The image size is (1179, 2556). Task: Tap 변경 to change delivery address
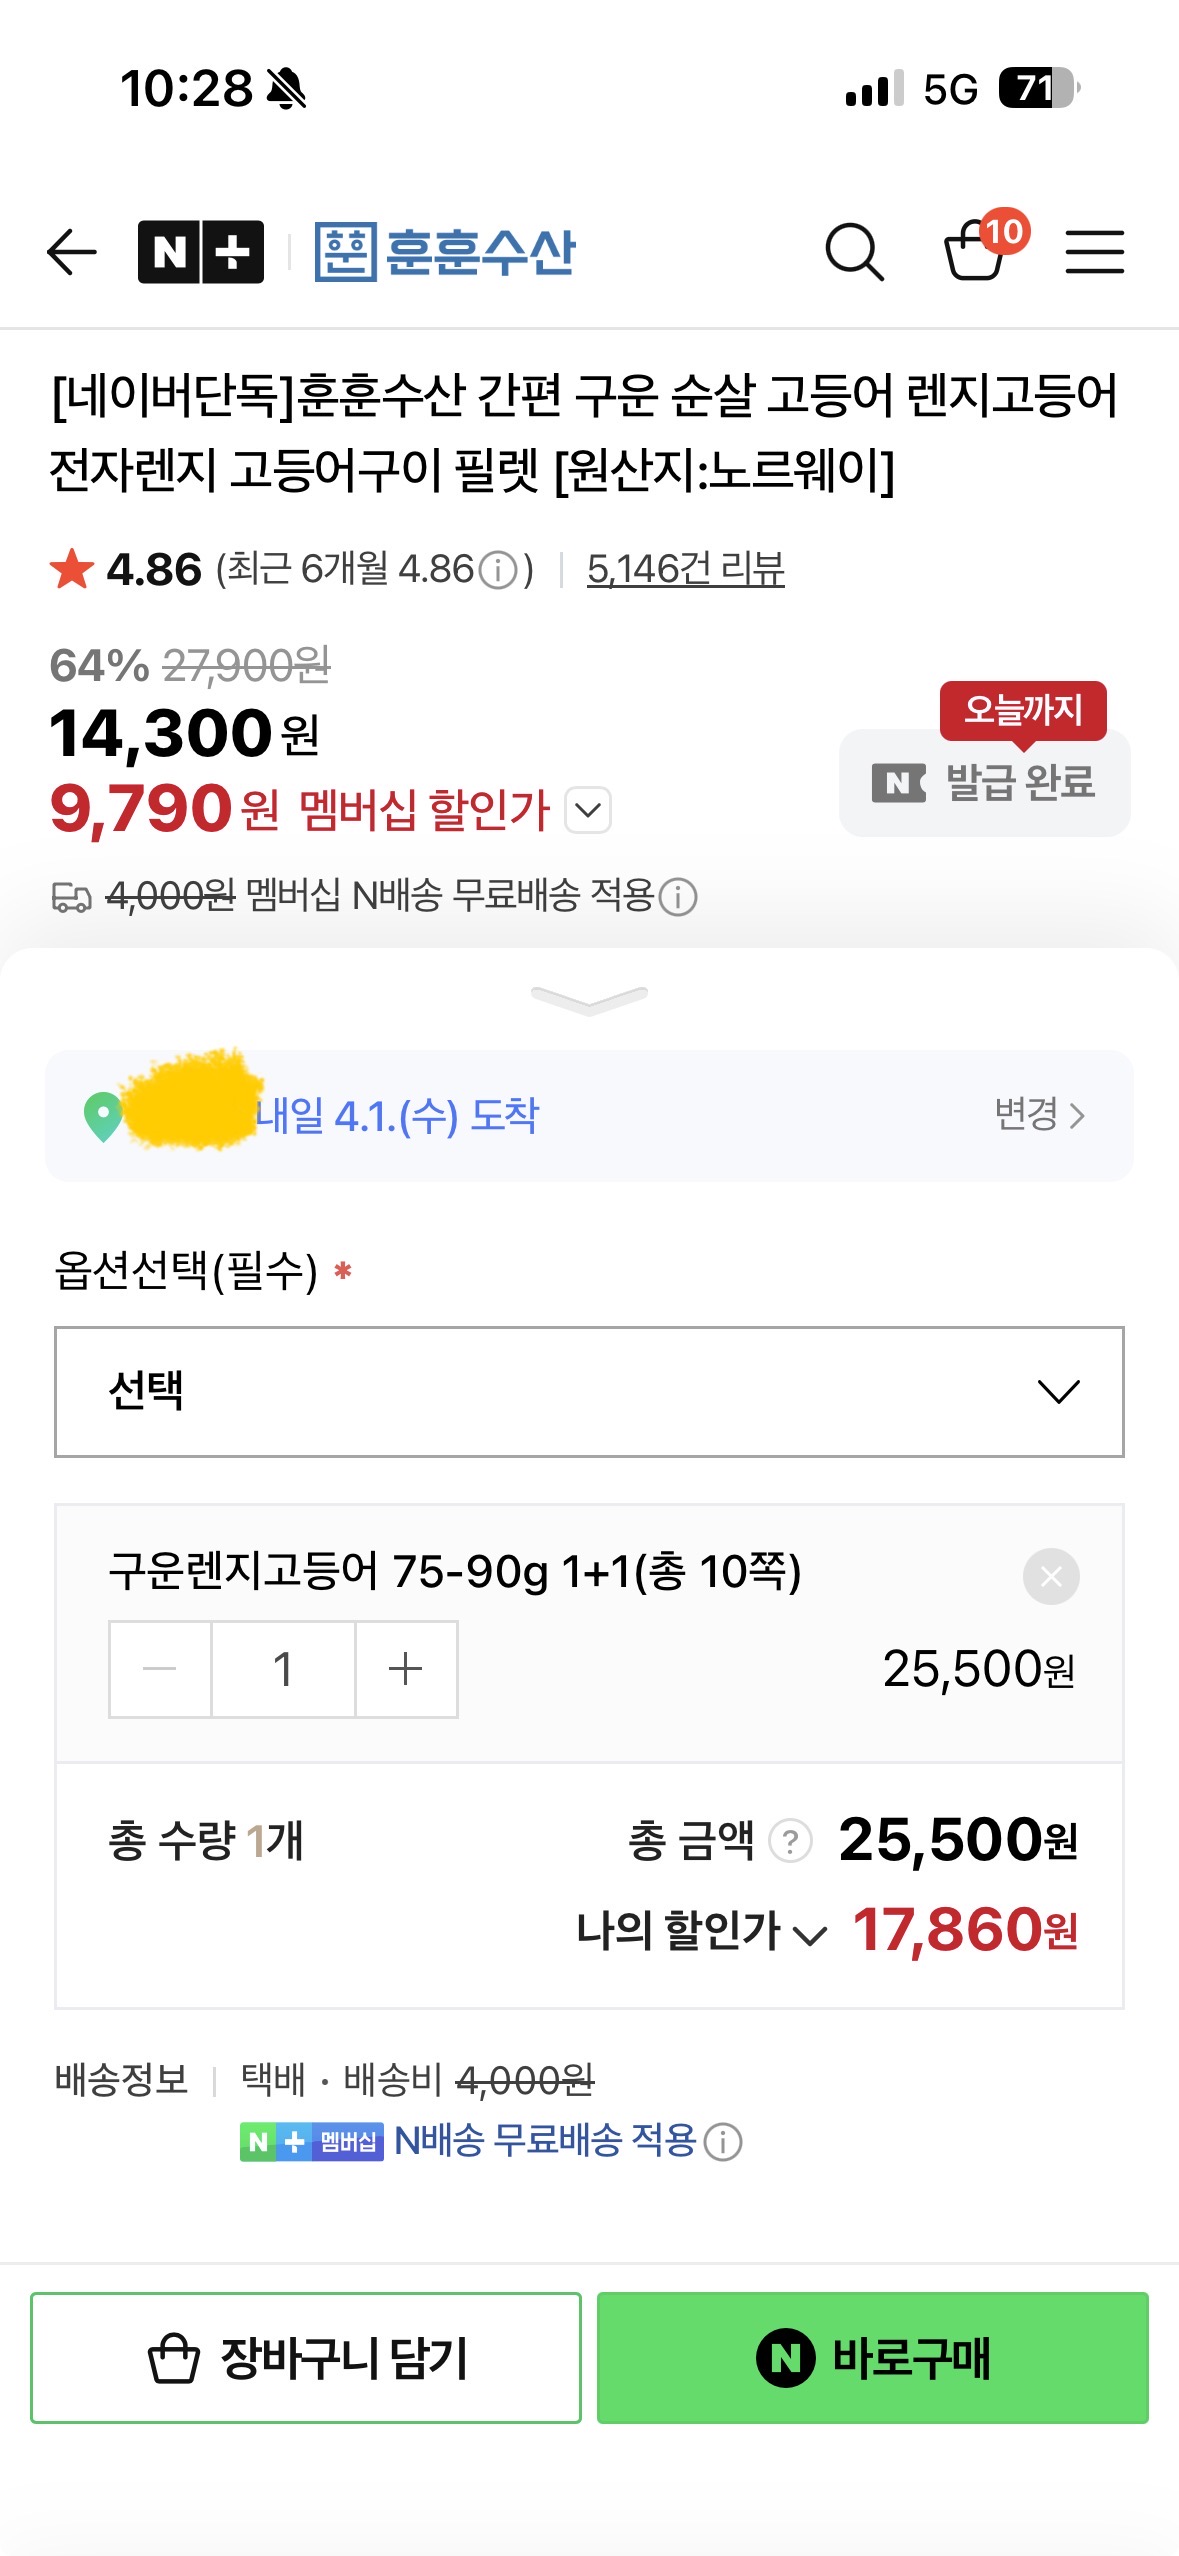1039,1114
